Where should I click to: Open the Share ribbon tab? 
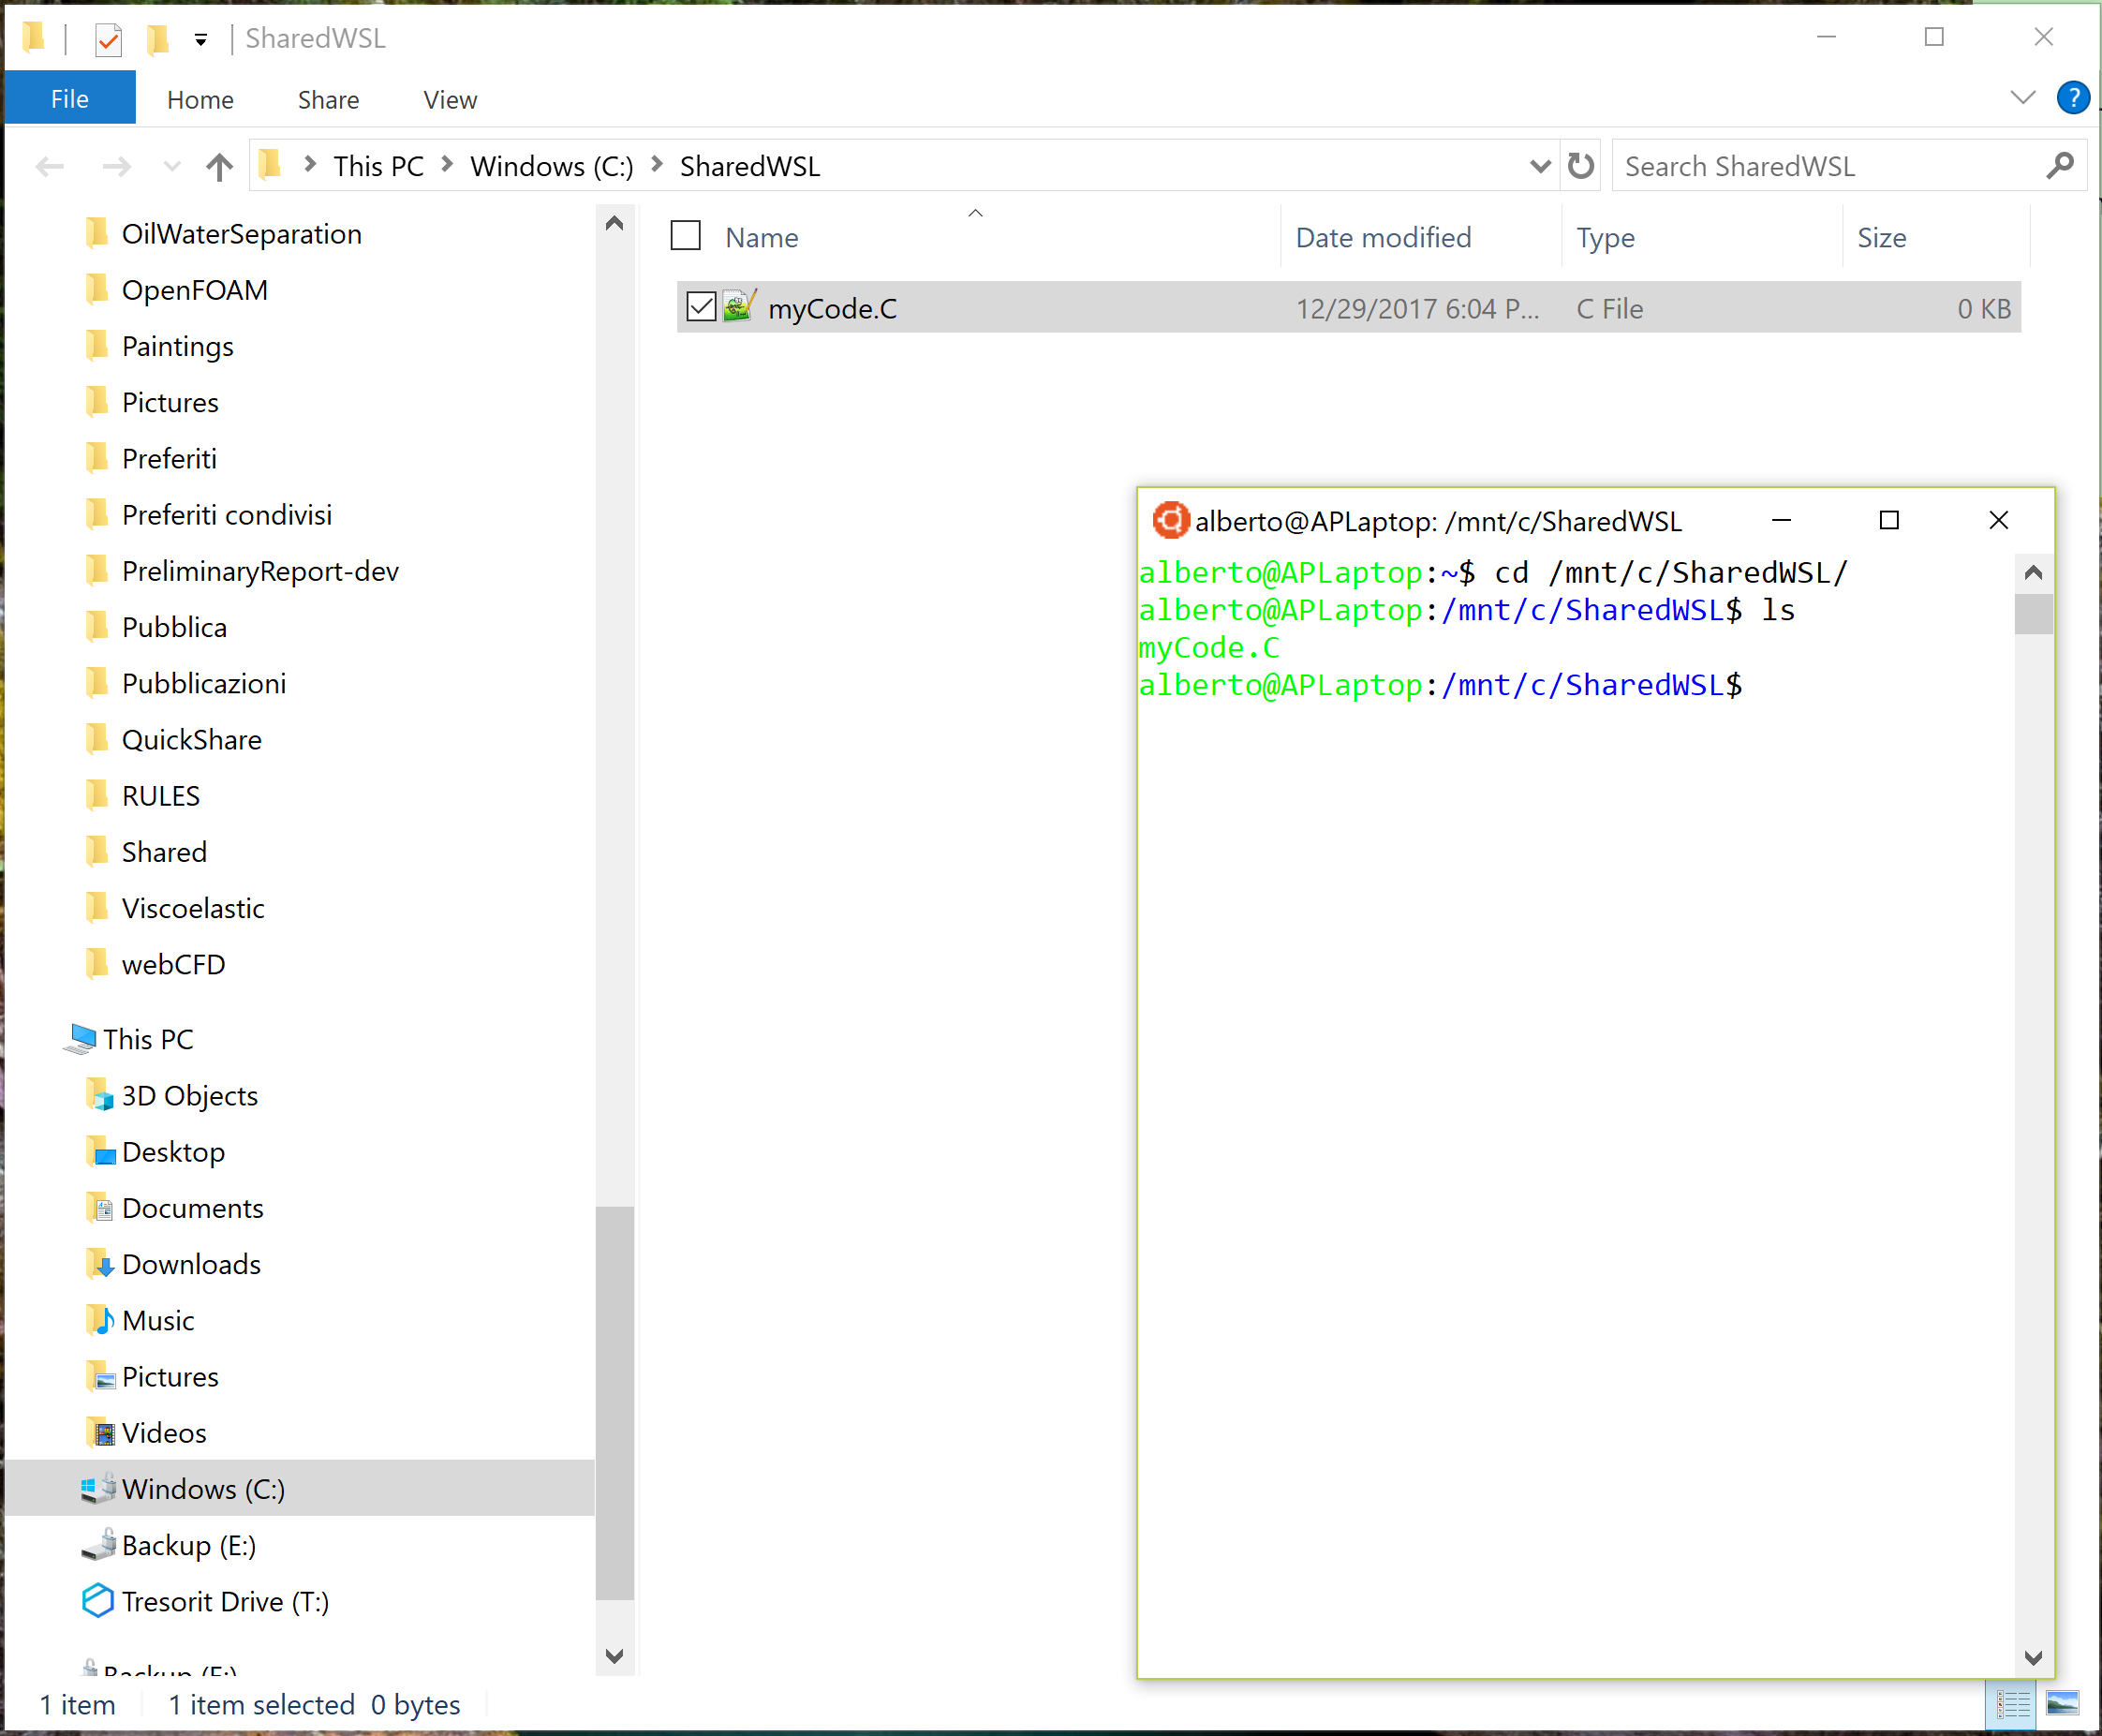pyautogui.click(x=328, y=100)
